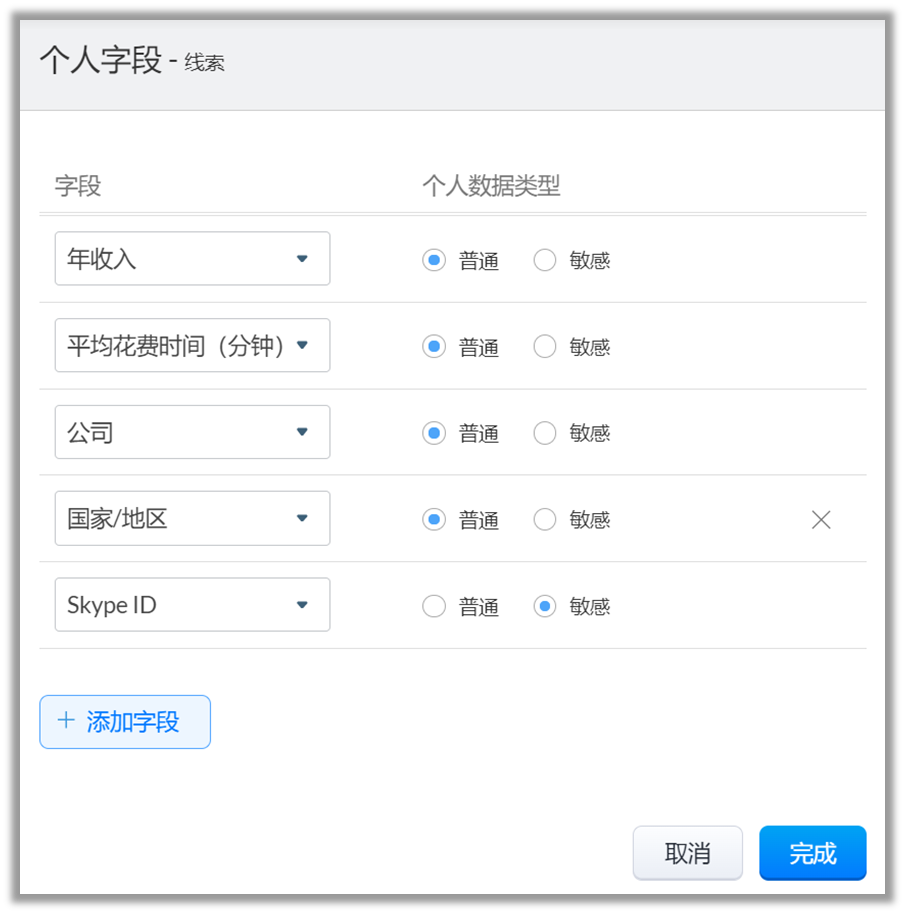Click the plus icon in 添加字段 button
905x914 pixels.
[x=66, y=720]
